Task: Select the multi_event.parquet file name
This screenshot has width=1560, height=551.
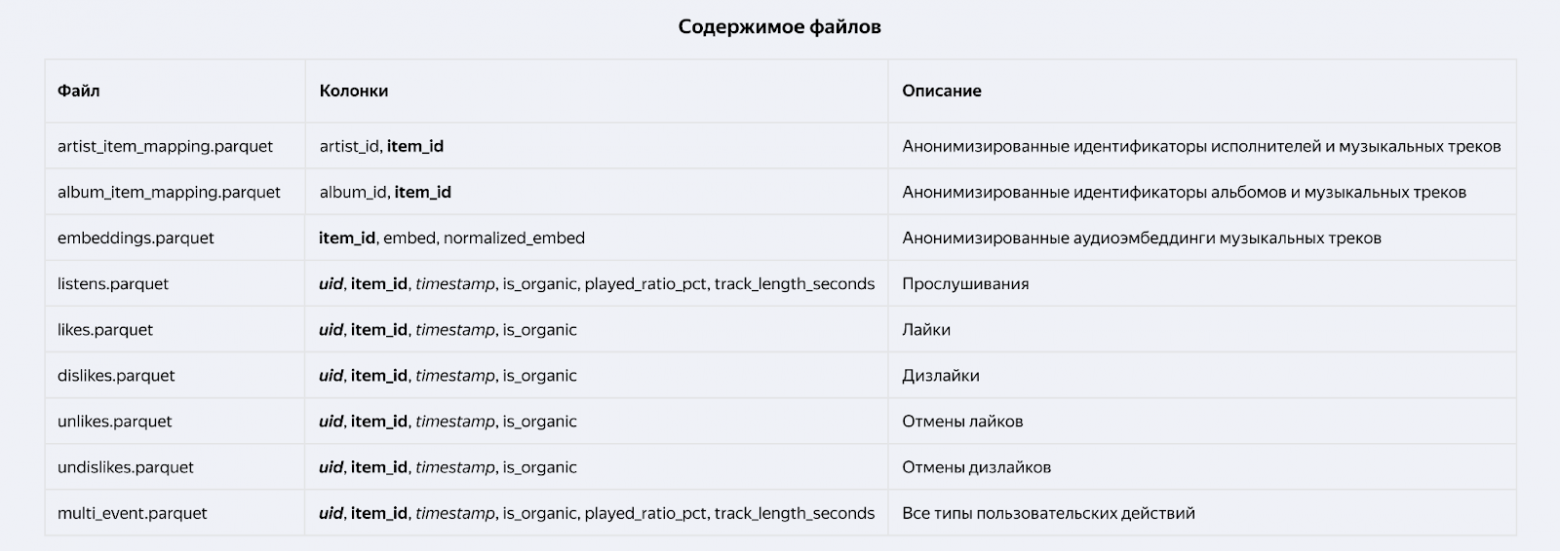Action: click(133, 513)
